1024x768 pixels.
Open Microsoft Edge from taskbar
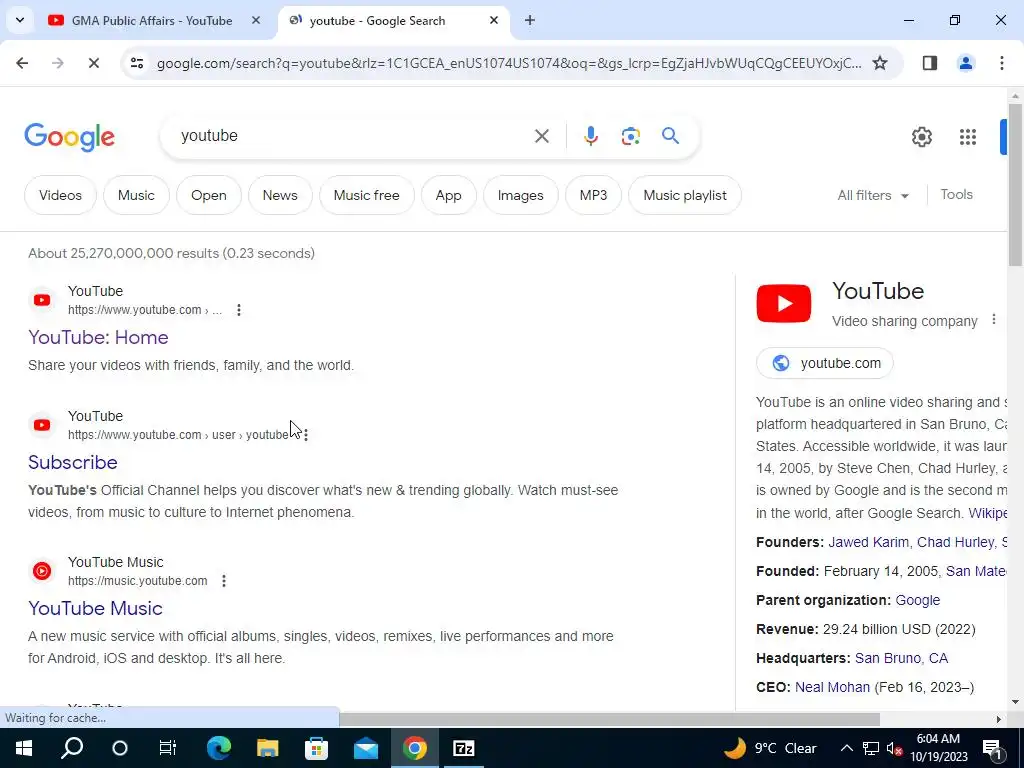click(219, 748)
